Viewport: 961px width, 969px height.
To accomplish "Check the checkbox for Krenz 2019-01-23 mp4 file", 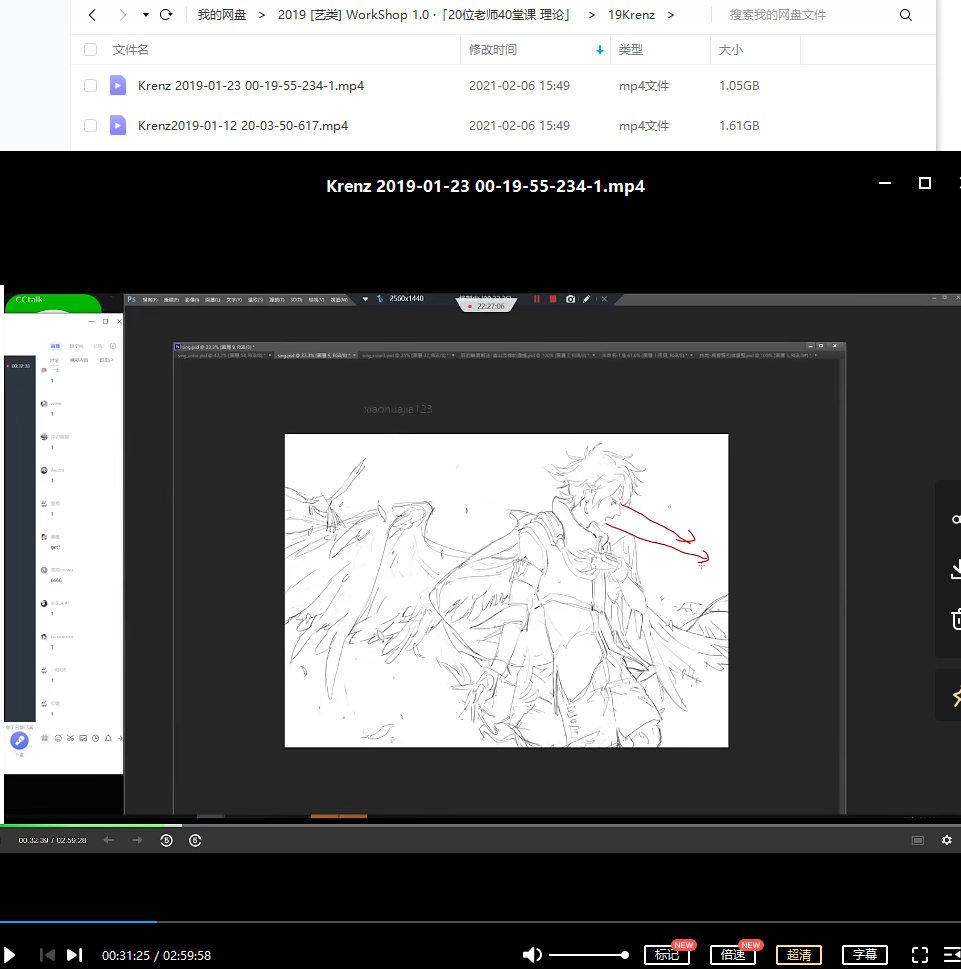I will 90,86.
